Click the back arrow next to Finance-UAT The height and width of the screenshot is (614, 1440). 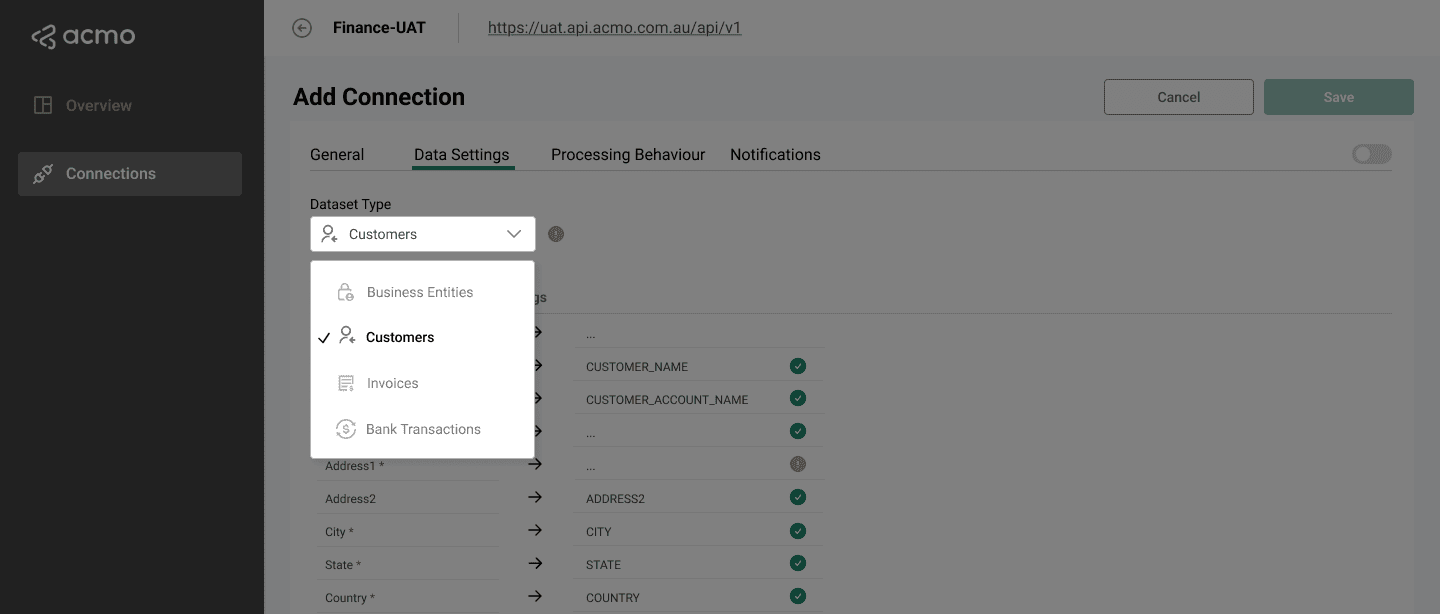302,28
